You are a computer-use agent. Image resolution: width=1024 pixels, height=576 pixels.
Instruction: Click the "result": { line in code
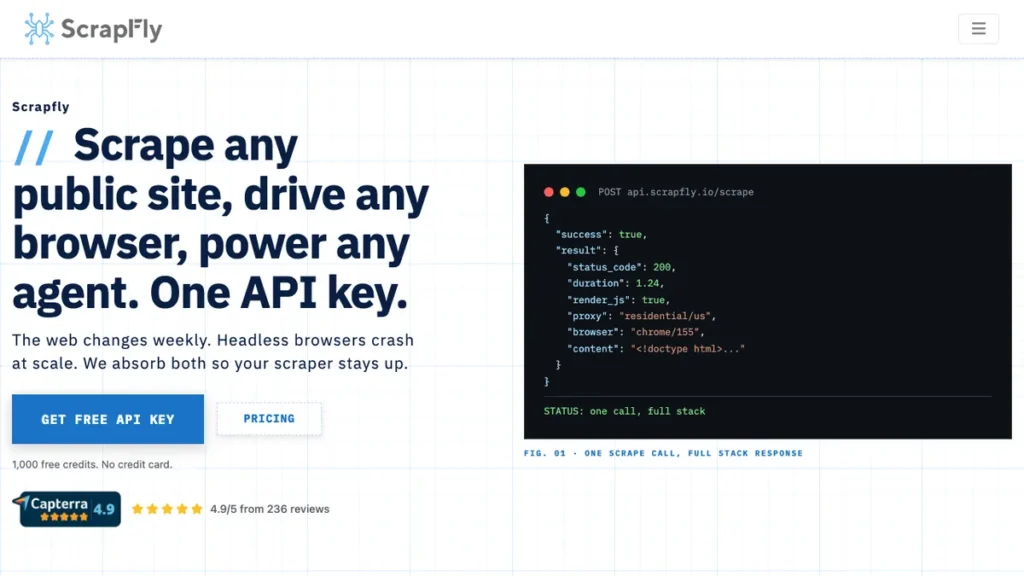pyautogui.click(x=587, y=251)
